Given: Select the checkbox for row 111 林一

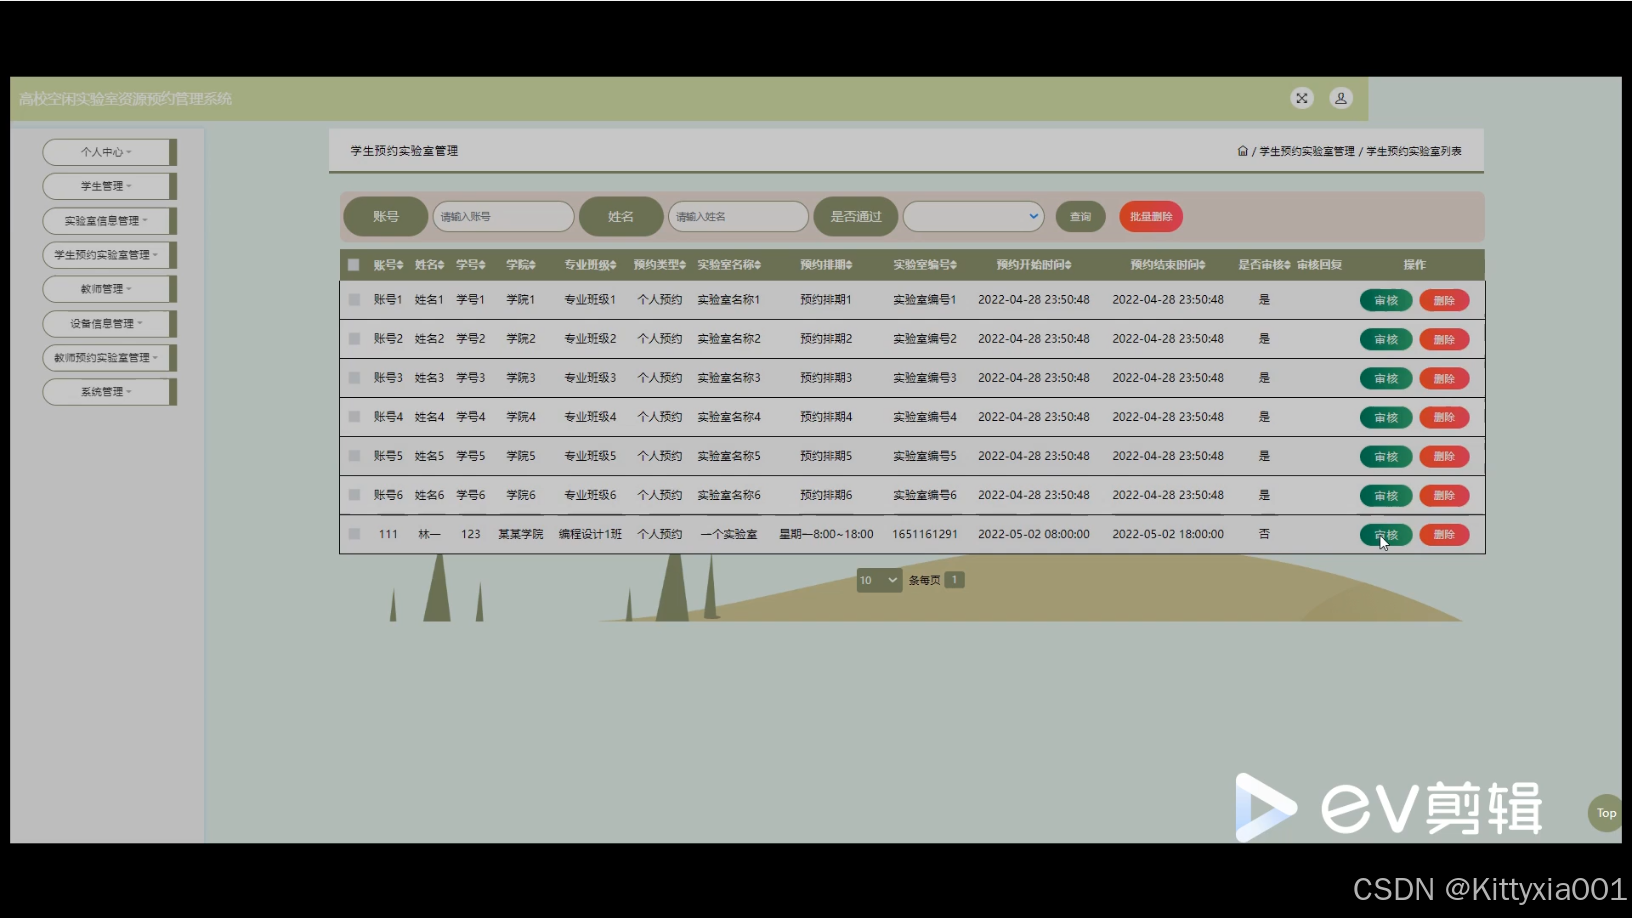Looking at the screenshot, I should [x=354, y=534].
